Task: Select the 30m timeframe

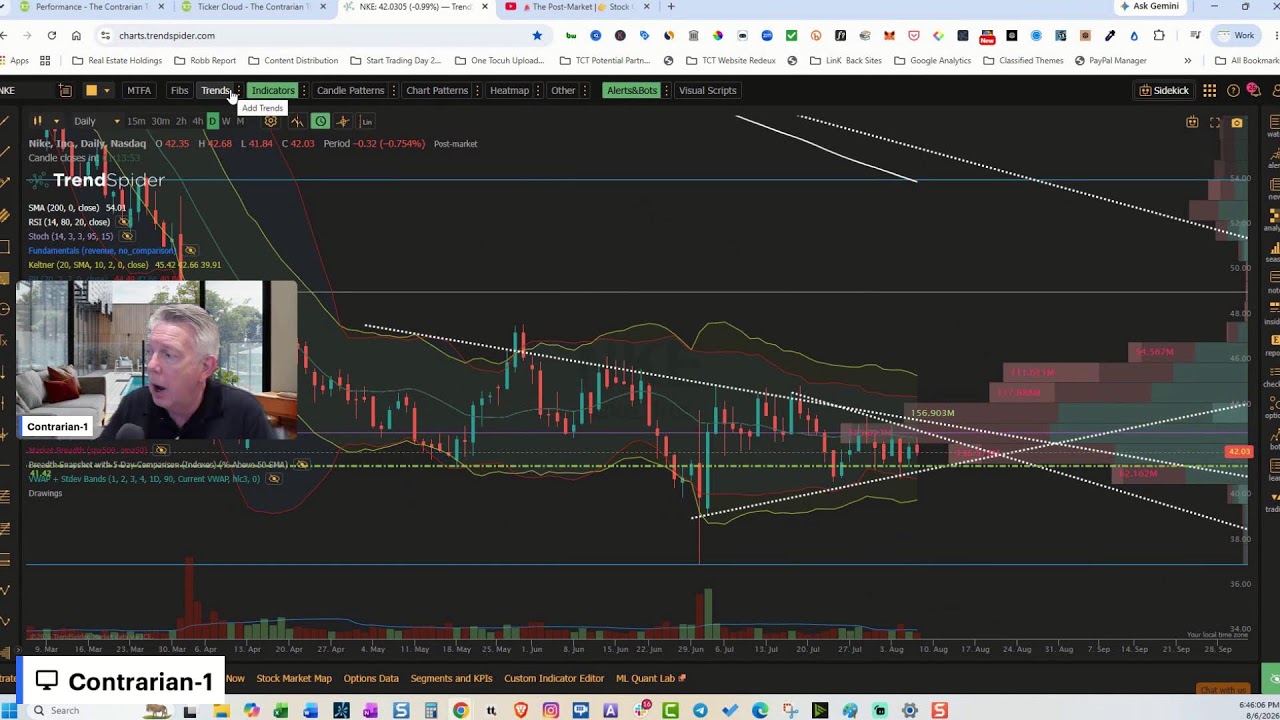Action: 160,121
